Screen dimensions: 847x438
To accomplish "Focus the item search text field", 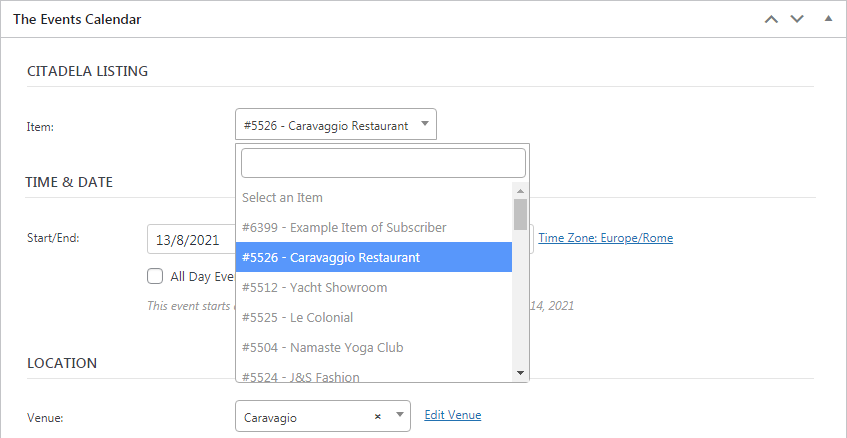I will pos(383,163).
